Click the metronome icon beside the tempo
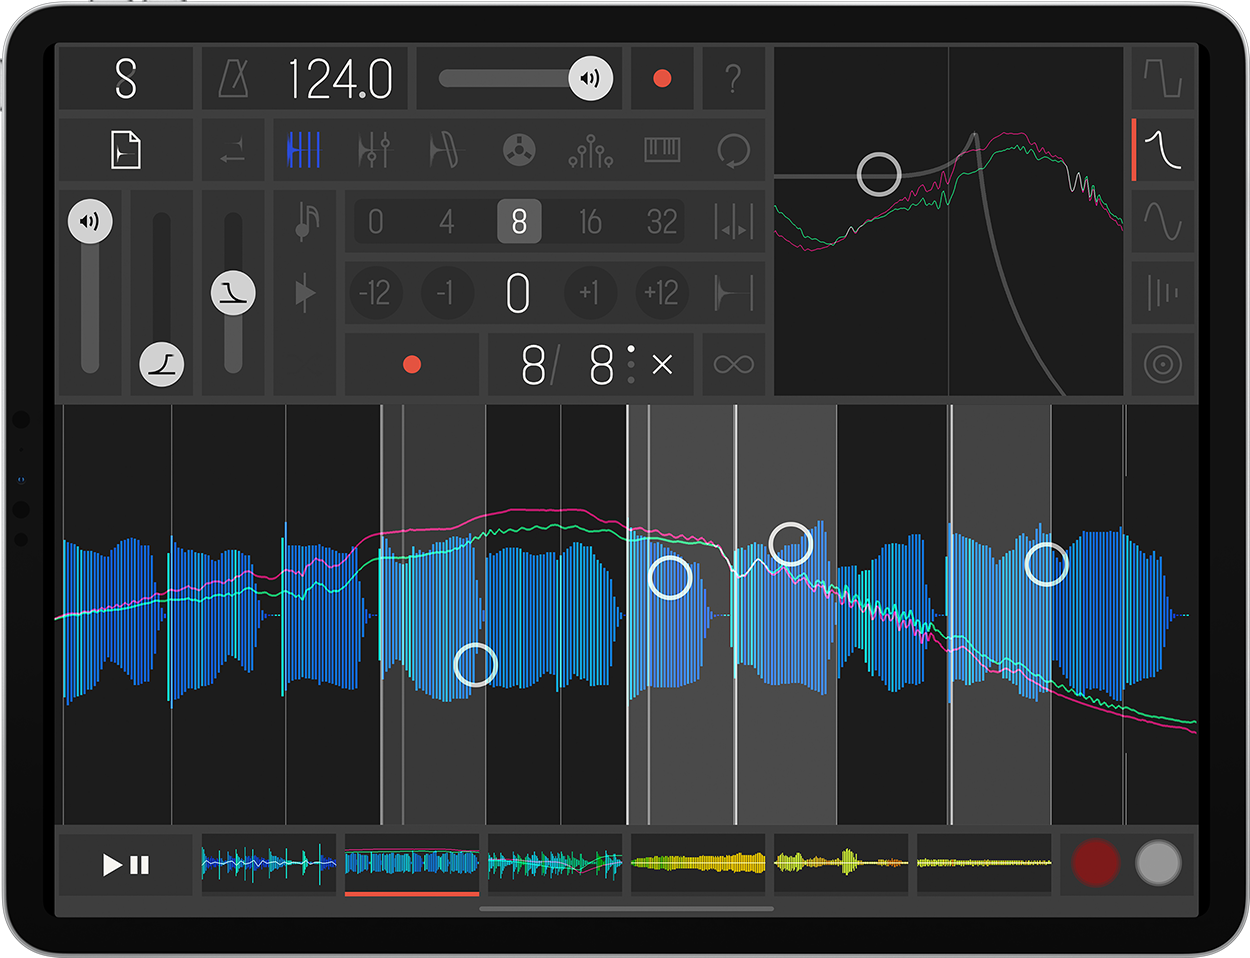This screenshot has height=958, width=1250. tap(234, 78)
